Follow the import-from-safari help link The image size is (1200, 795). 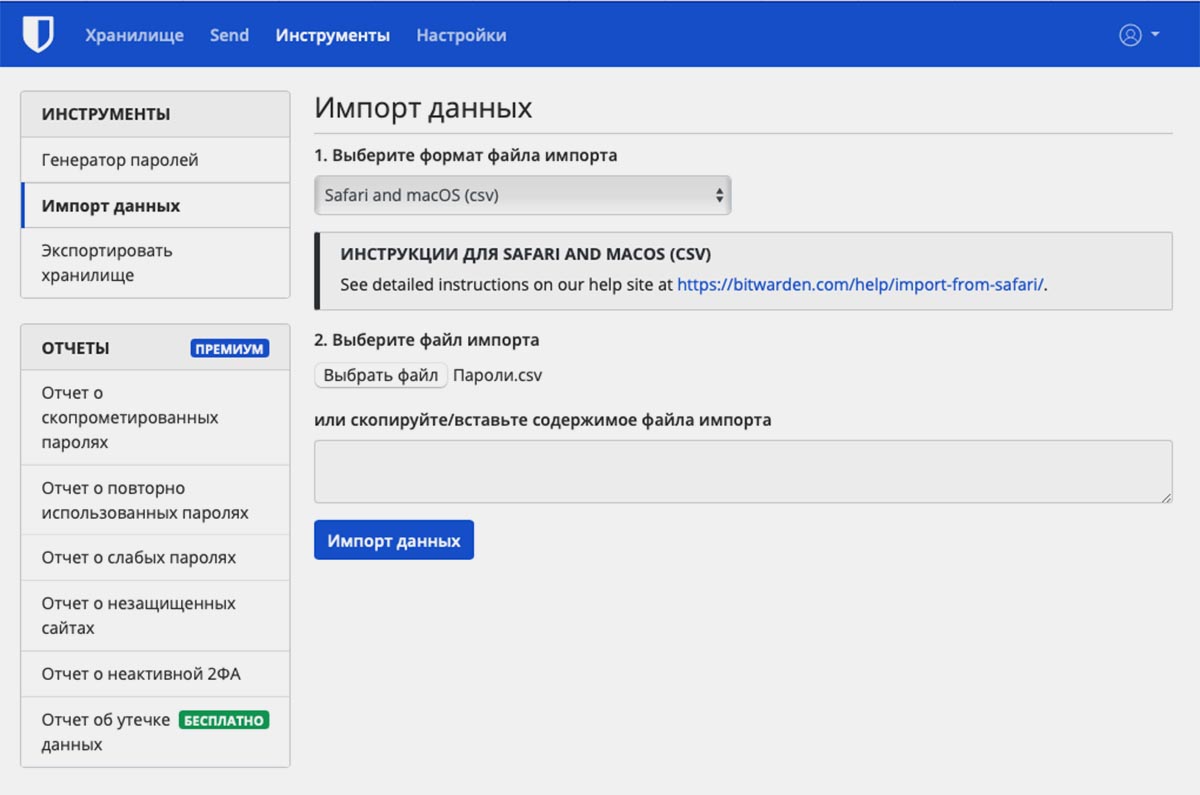pos(860,285)
